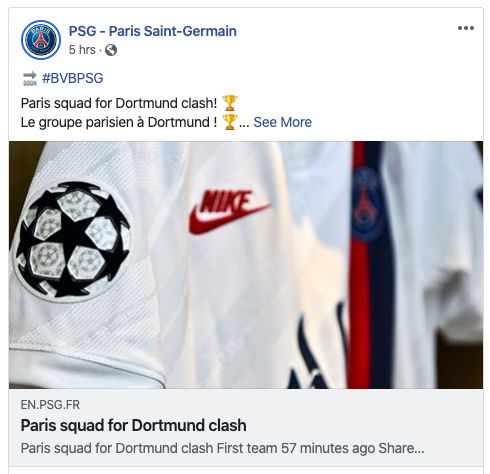Open Paris squad for Dortmund clash headline

coord(134,426)
